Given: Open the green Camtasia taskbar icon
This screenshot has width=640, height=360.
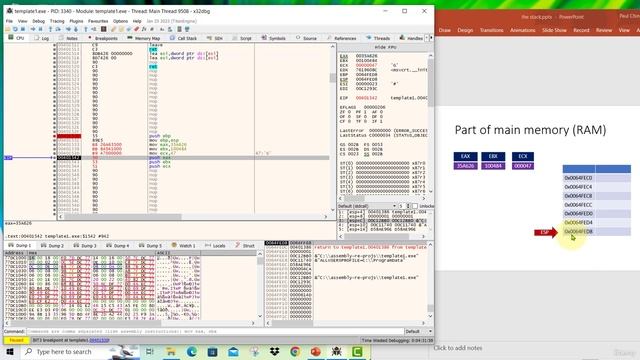Looking at the screenshot, I should [x=357, y=351].
